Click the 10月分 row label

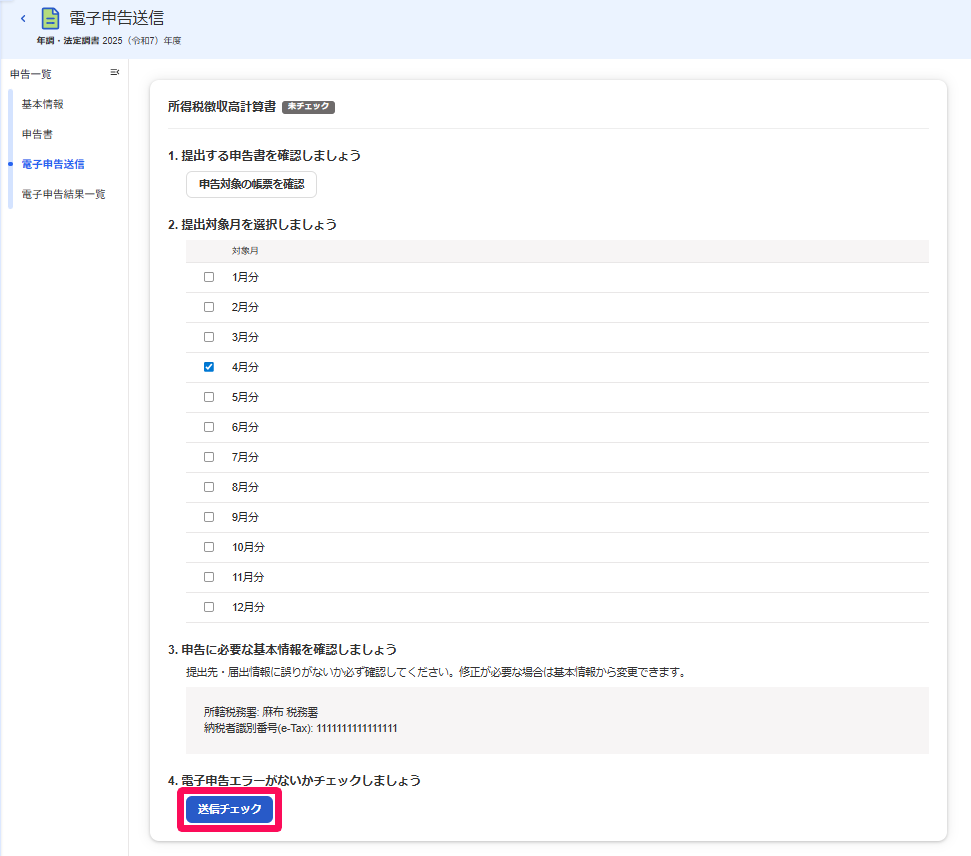[248, 547]
